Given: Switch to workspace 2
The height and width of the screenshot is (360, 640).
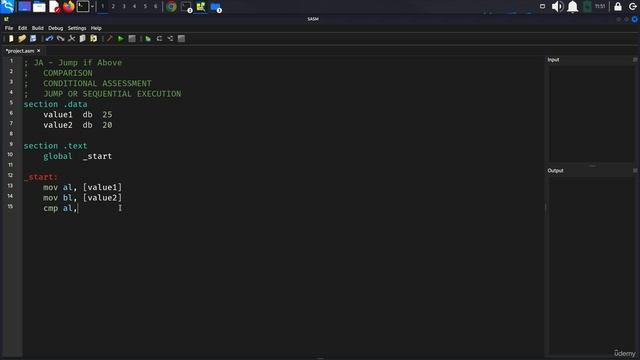Looking at the screenshot, I should pos(113,7).
